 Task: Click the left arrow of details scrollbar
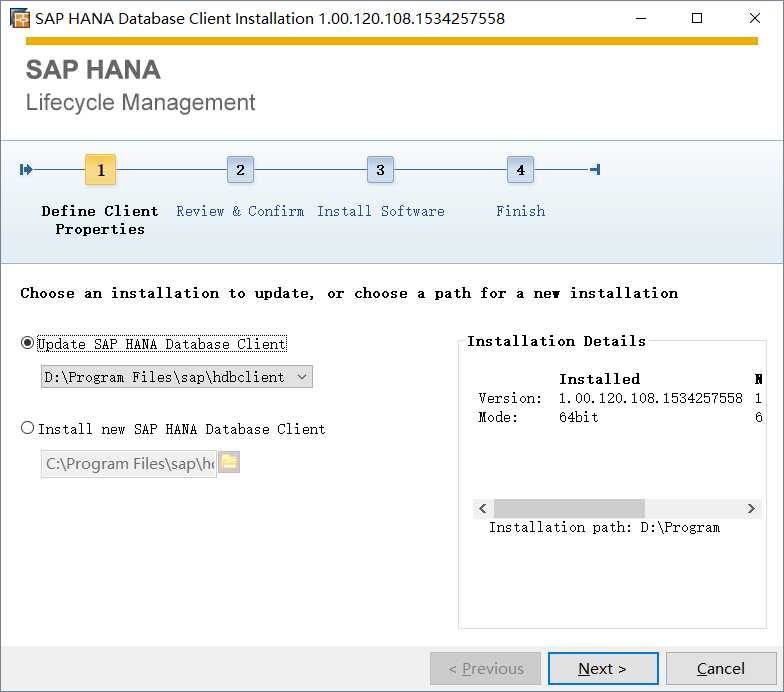point(482,508)
